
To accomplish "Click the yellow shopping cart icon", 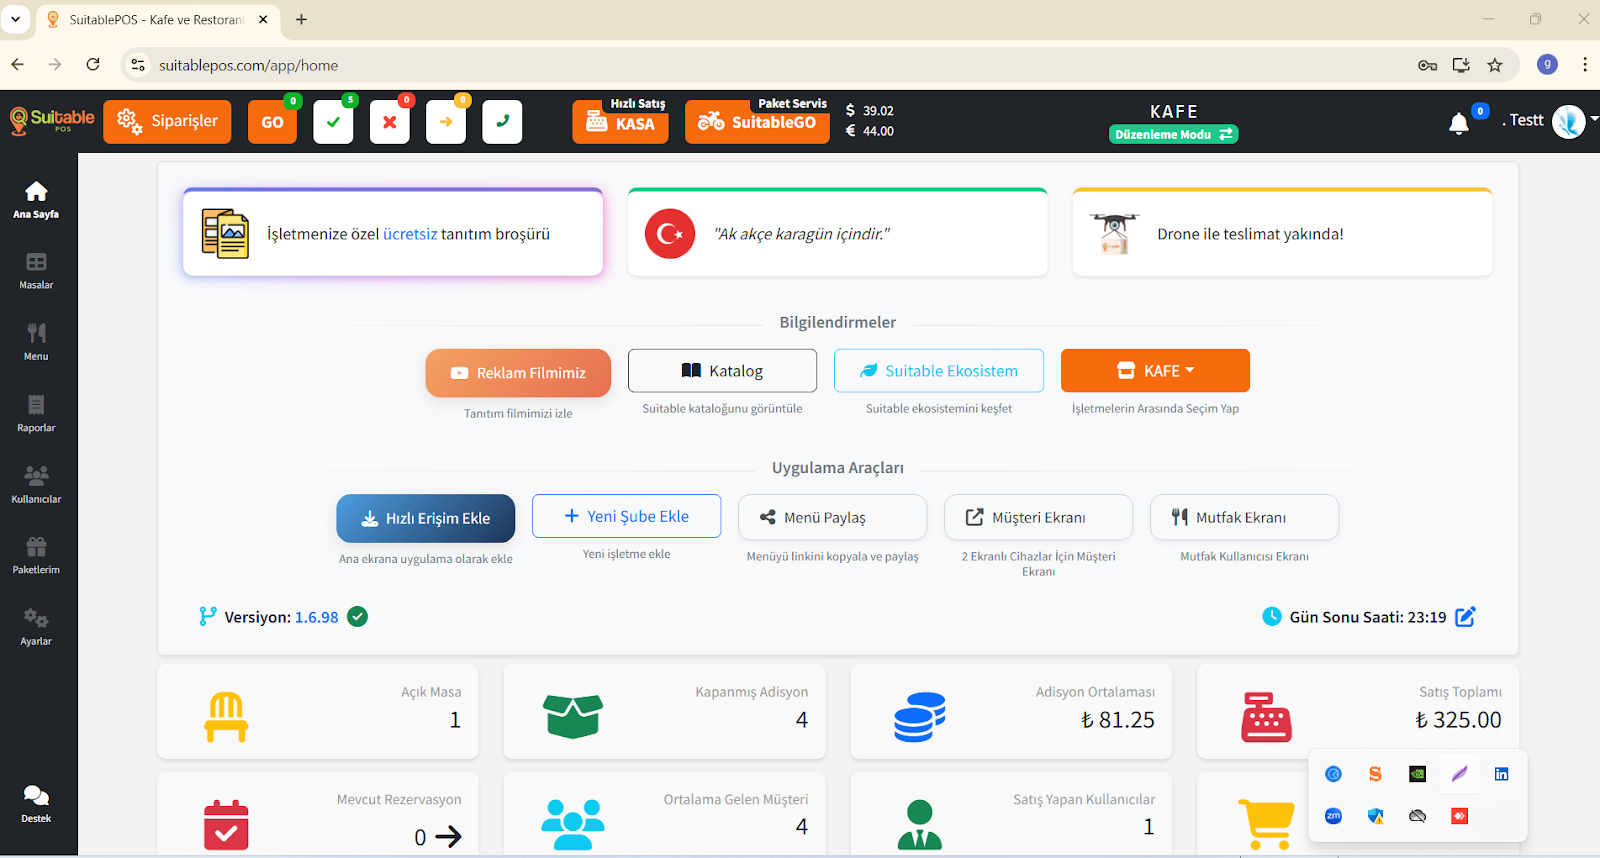I will (1266, 825).
